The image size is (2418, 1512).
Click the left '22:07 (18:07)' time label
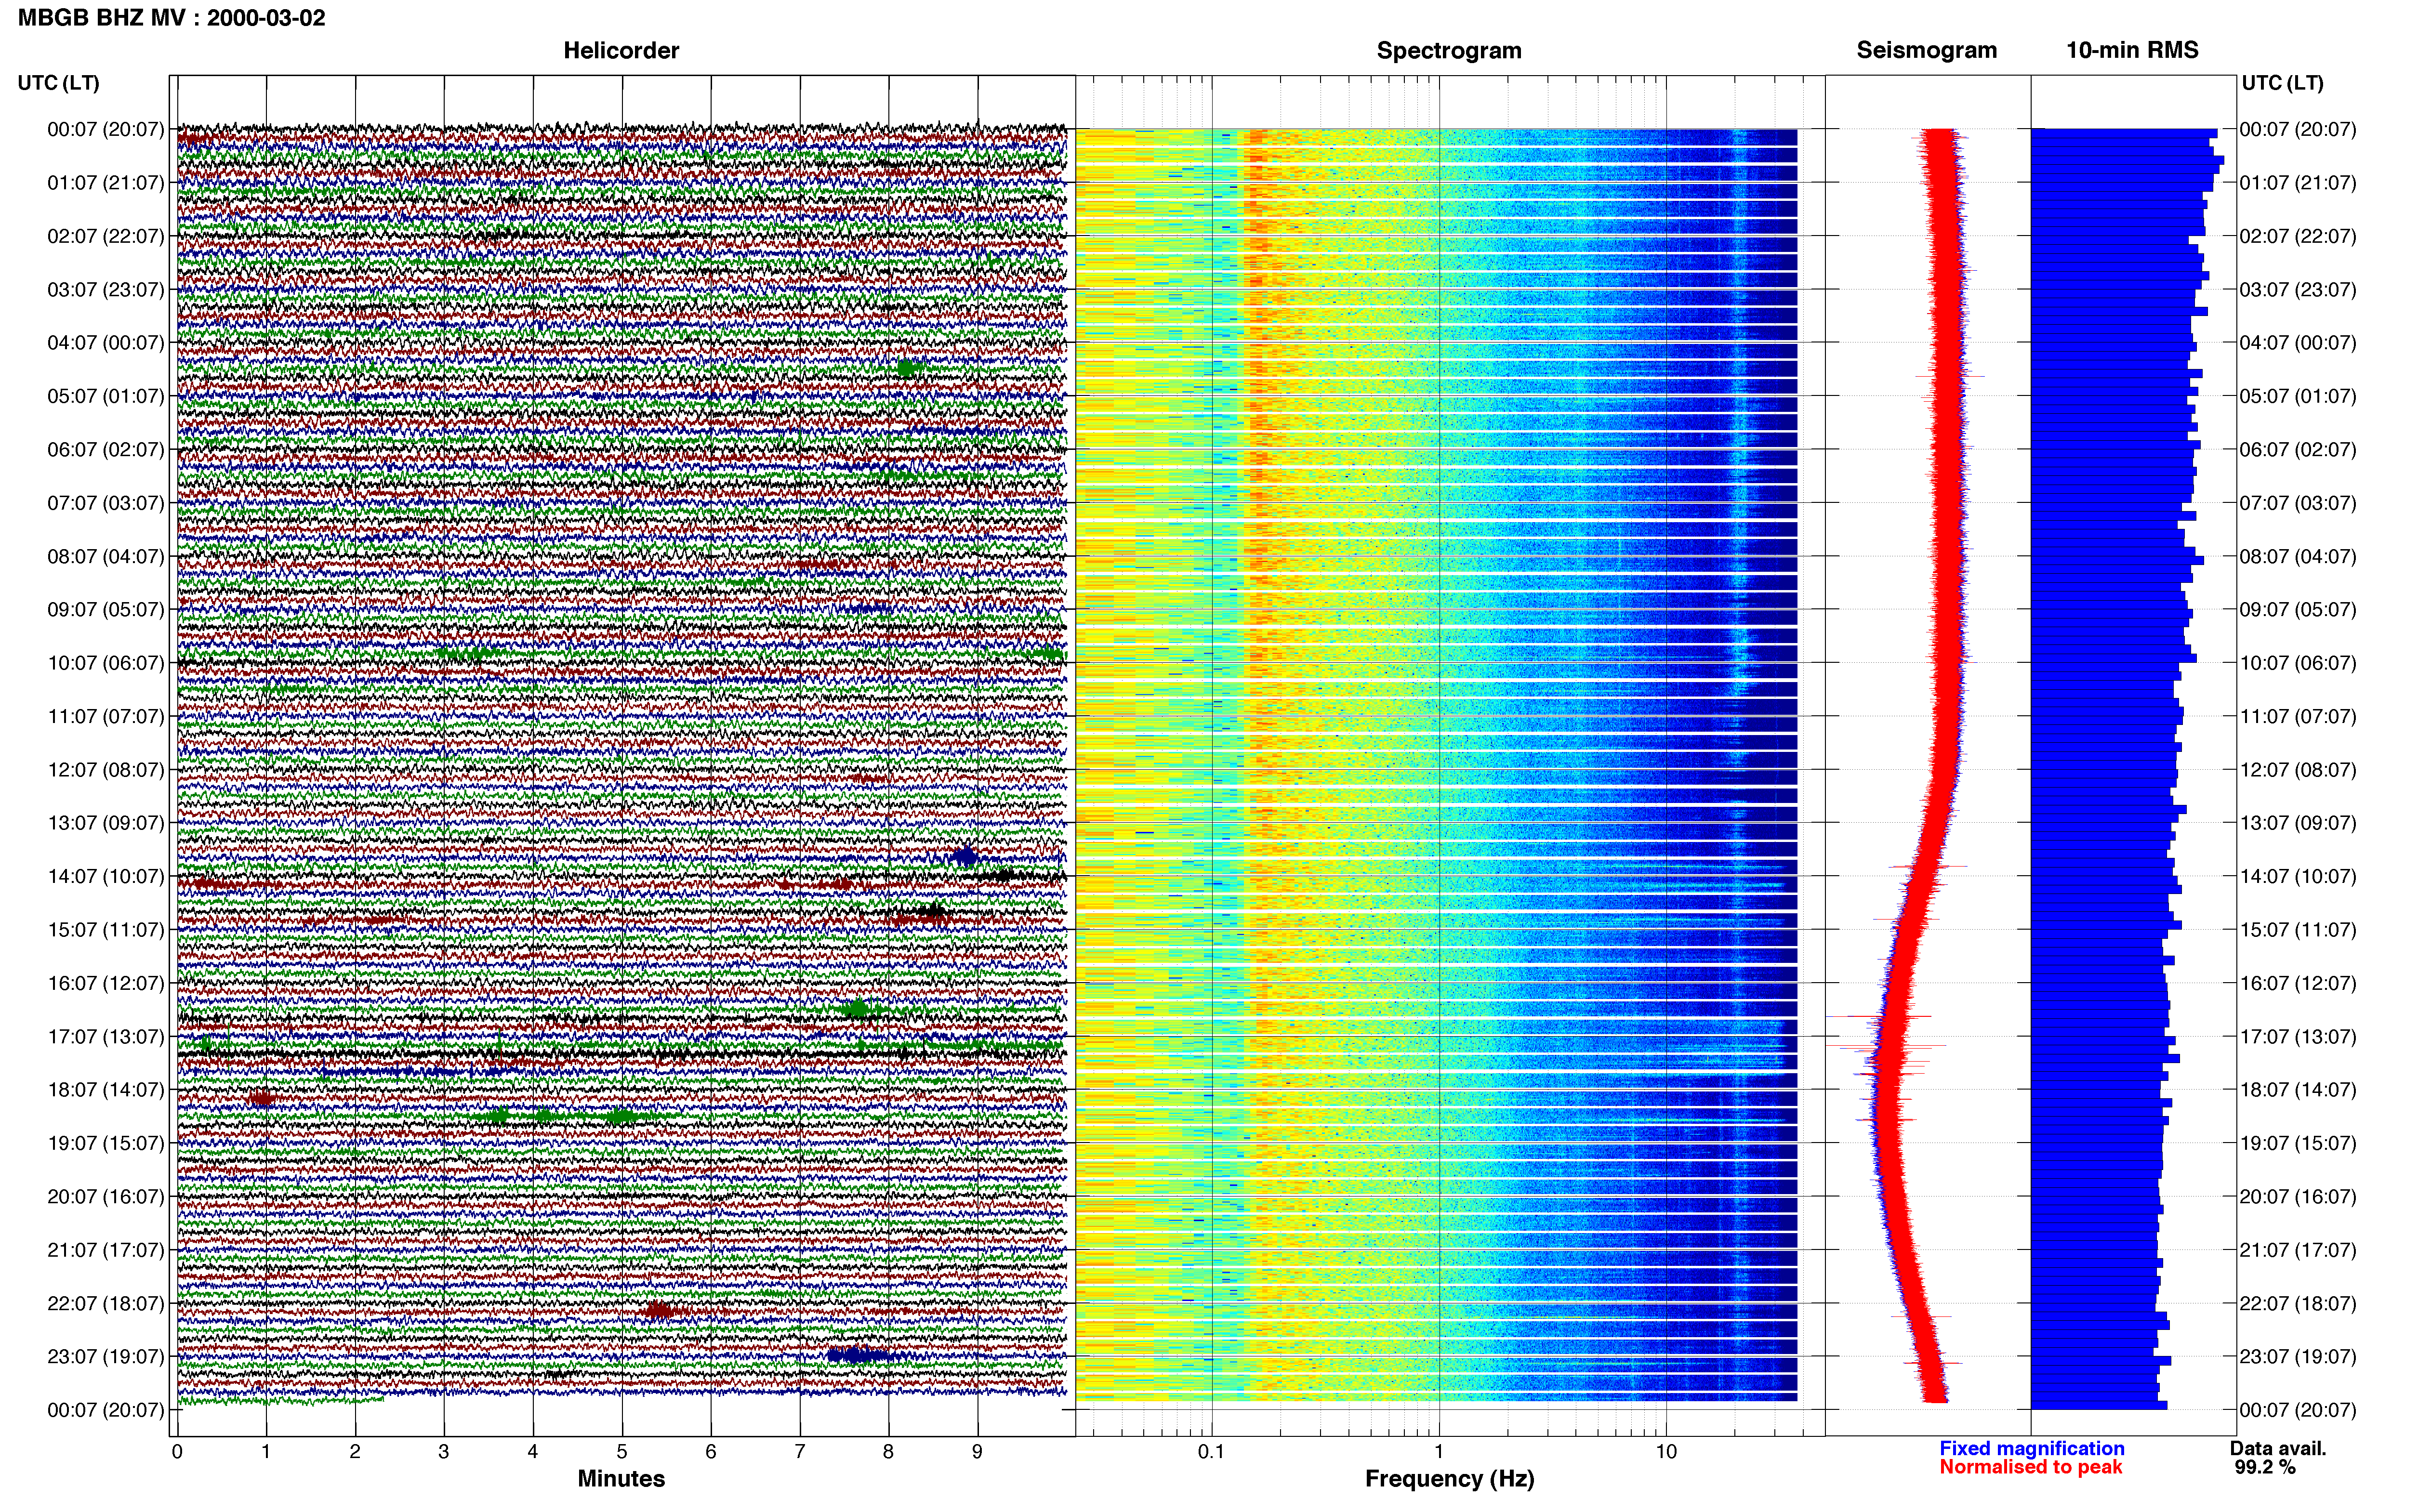pyautogui.click(x=106, y=1304)
